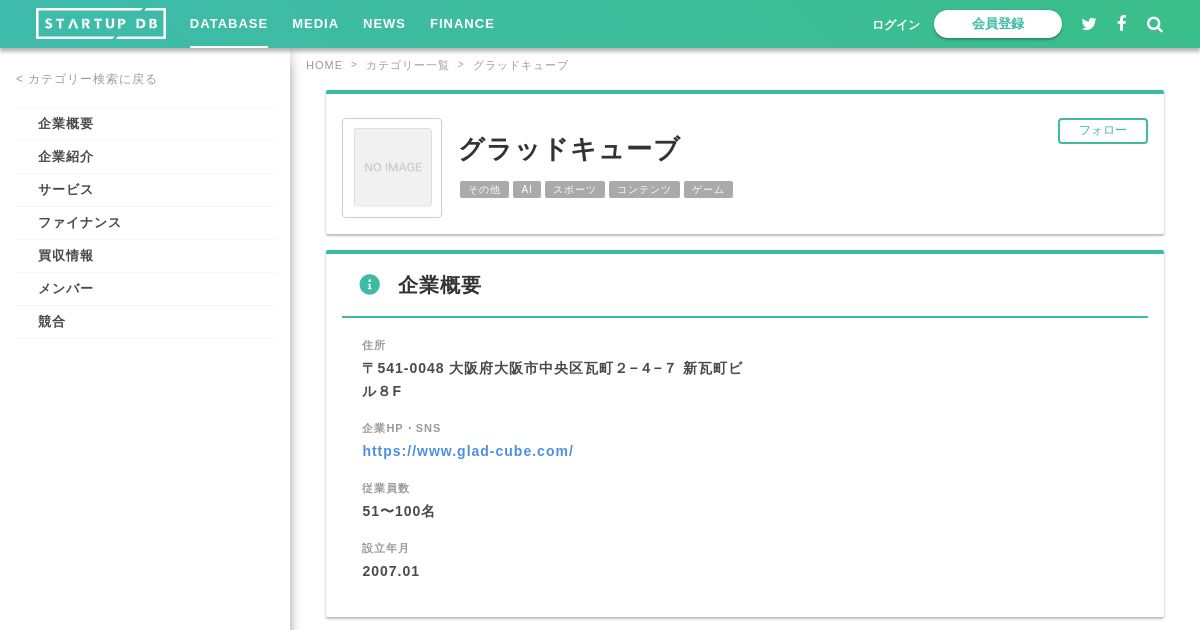Select 企業概要 in sidebar

(145, 124)
